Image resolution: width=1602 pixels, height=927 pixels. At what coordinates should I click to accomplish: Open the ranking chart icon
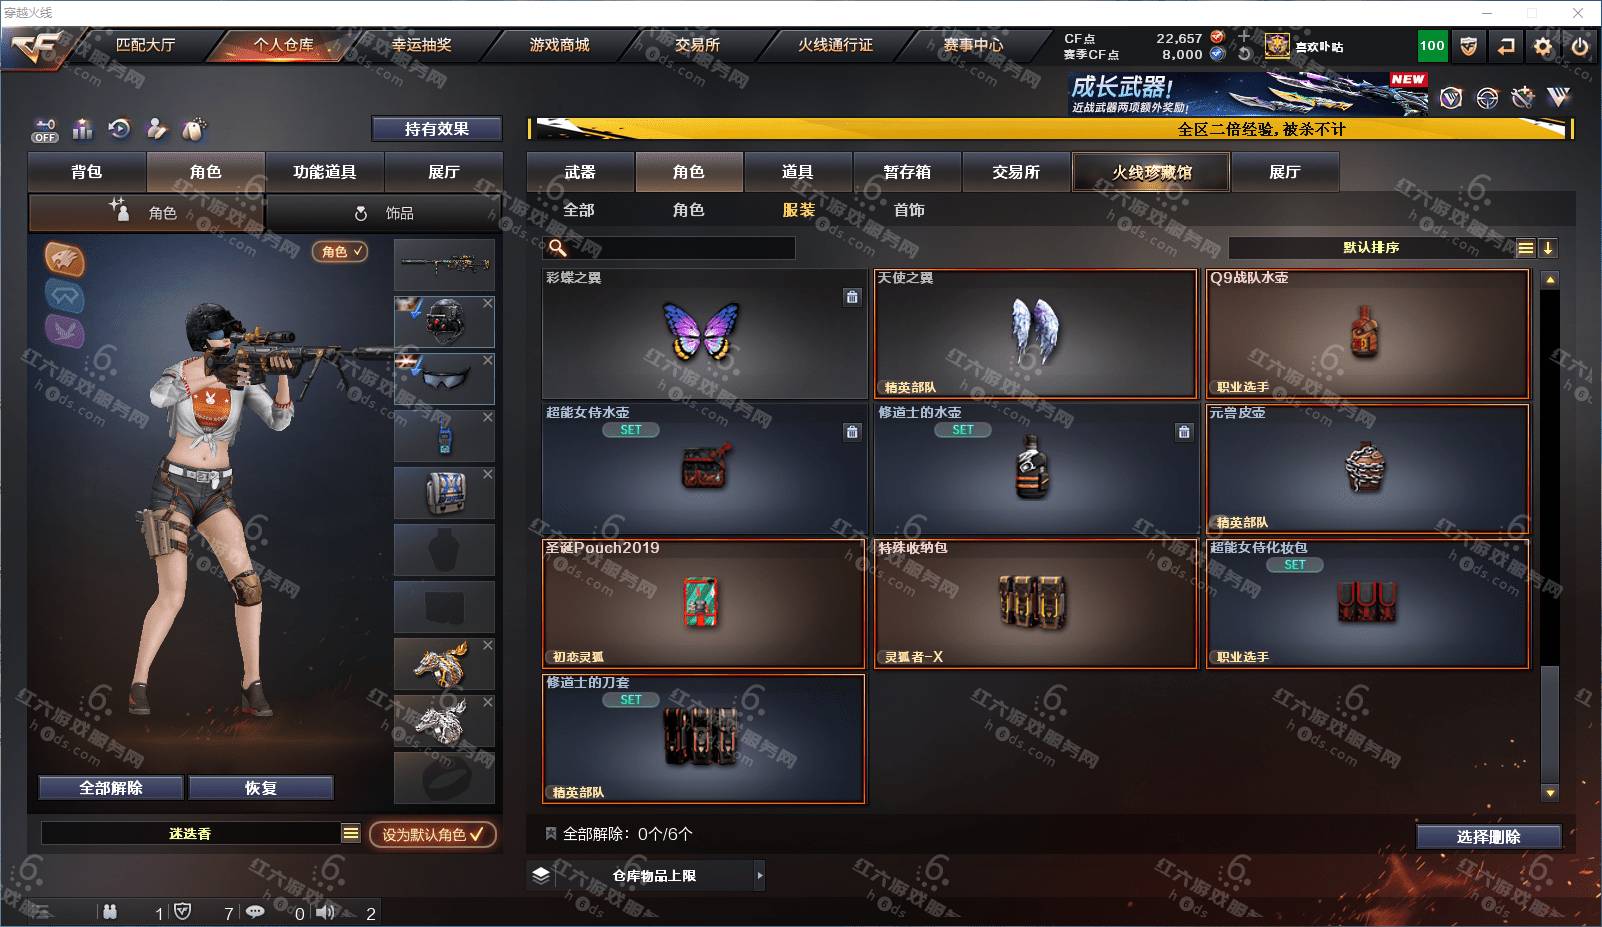coord(83,129)
